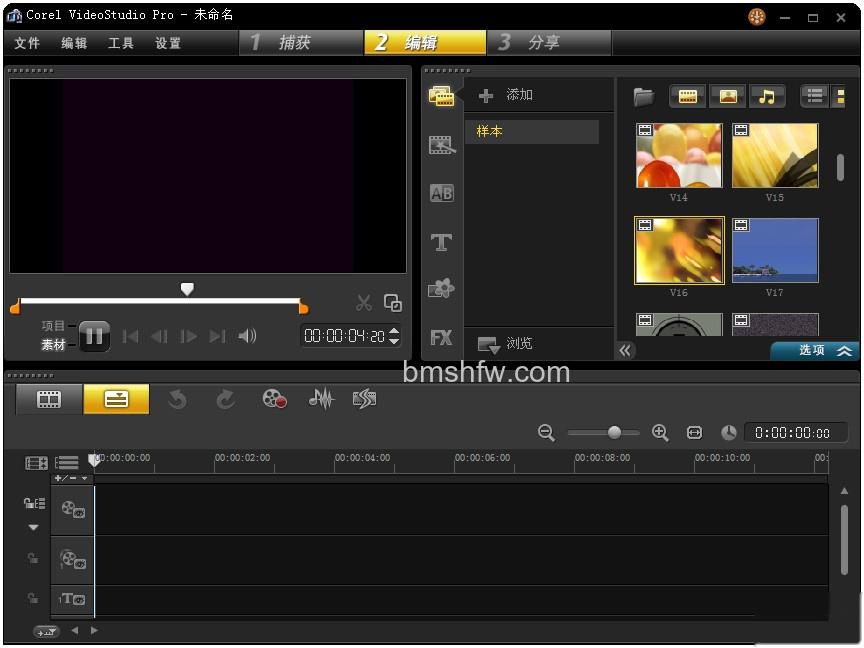Click the Record/Capture option reel icon
The height and width of the screenshot is (648, 864).
[274, 399]
